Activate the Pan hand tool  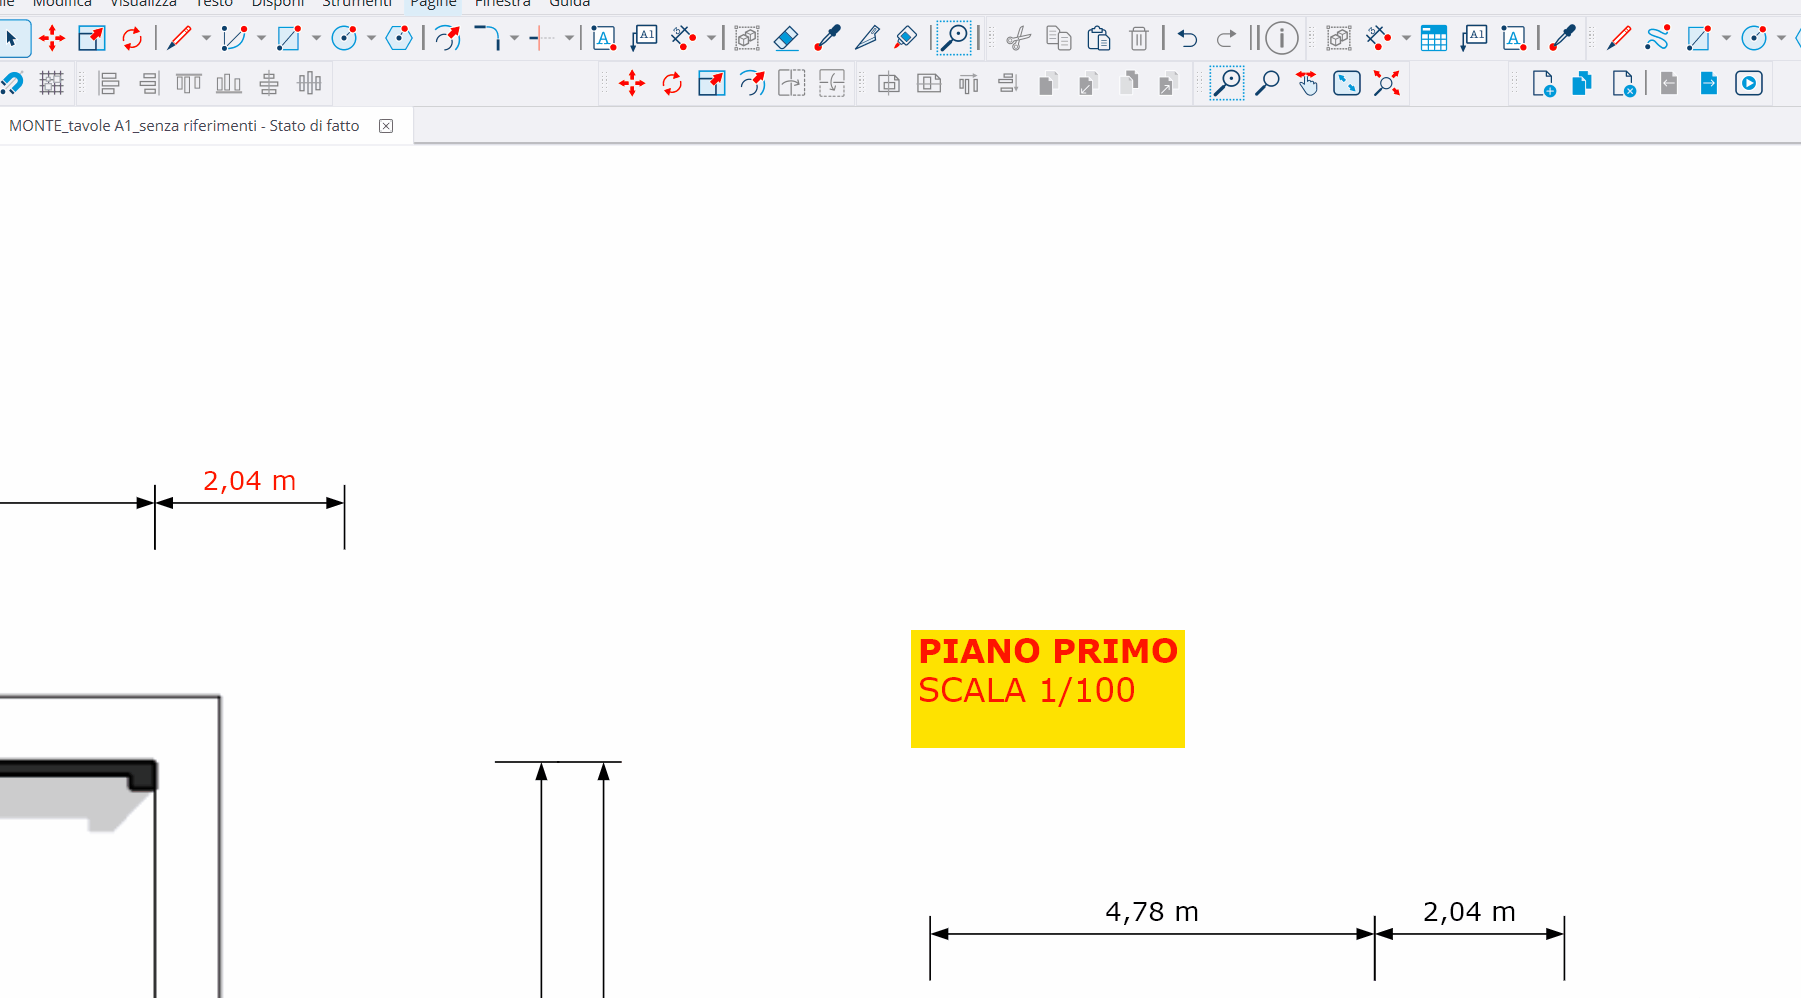(x=1307, y=84)
